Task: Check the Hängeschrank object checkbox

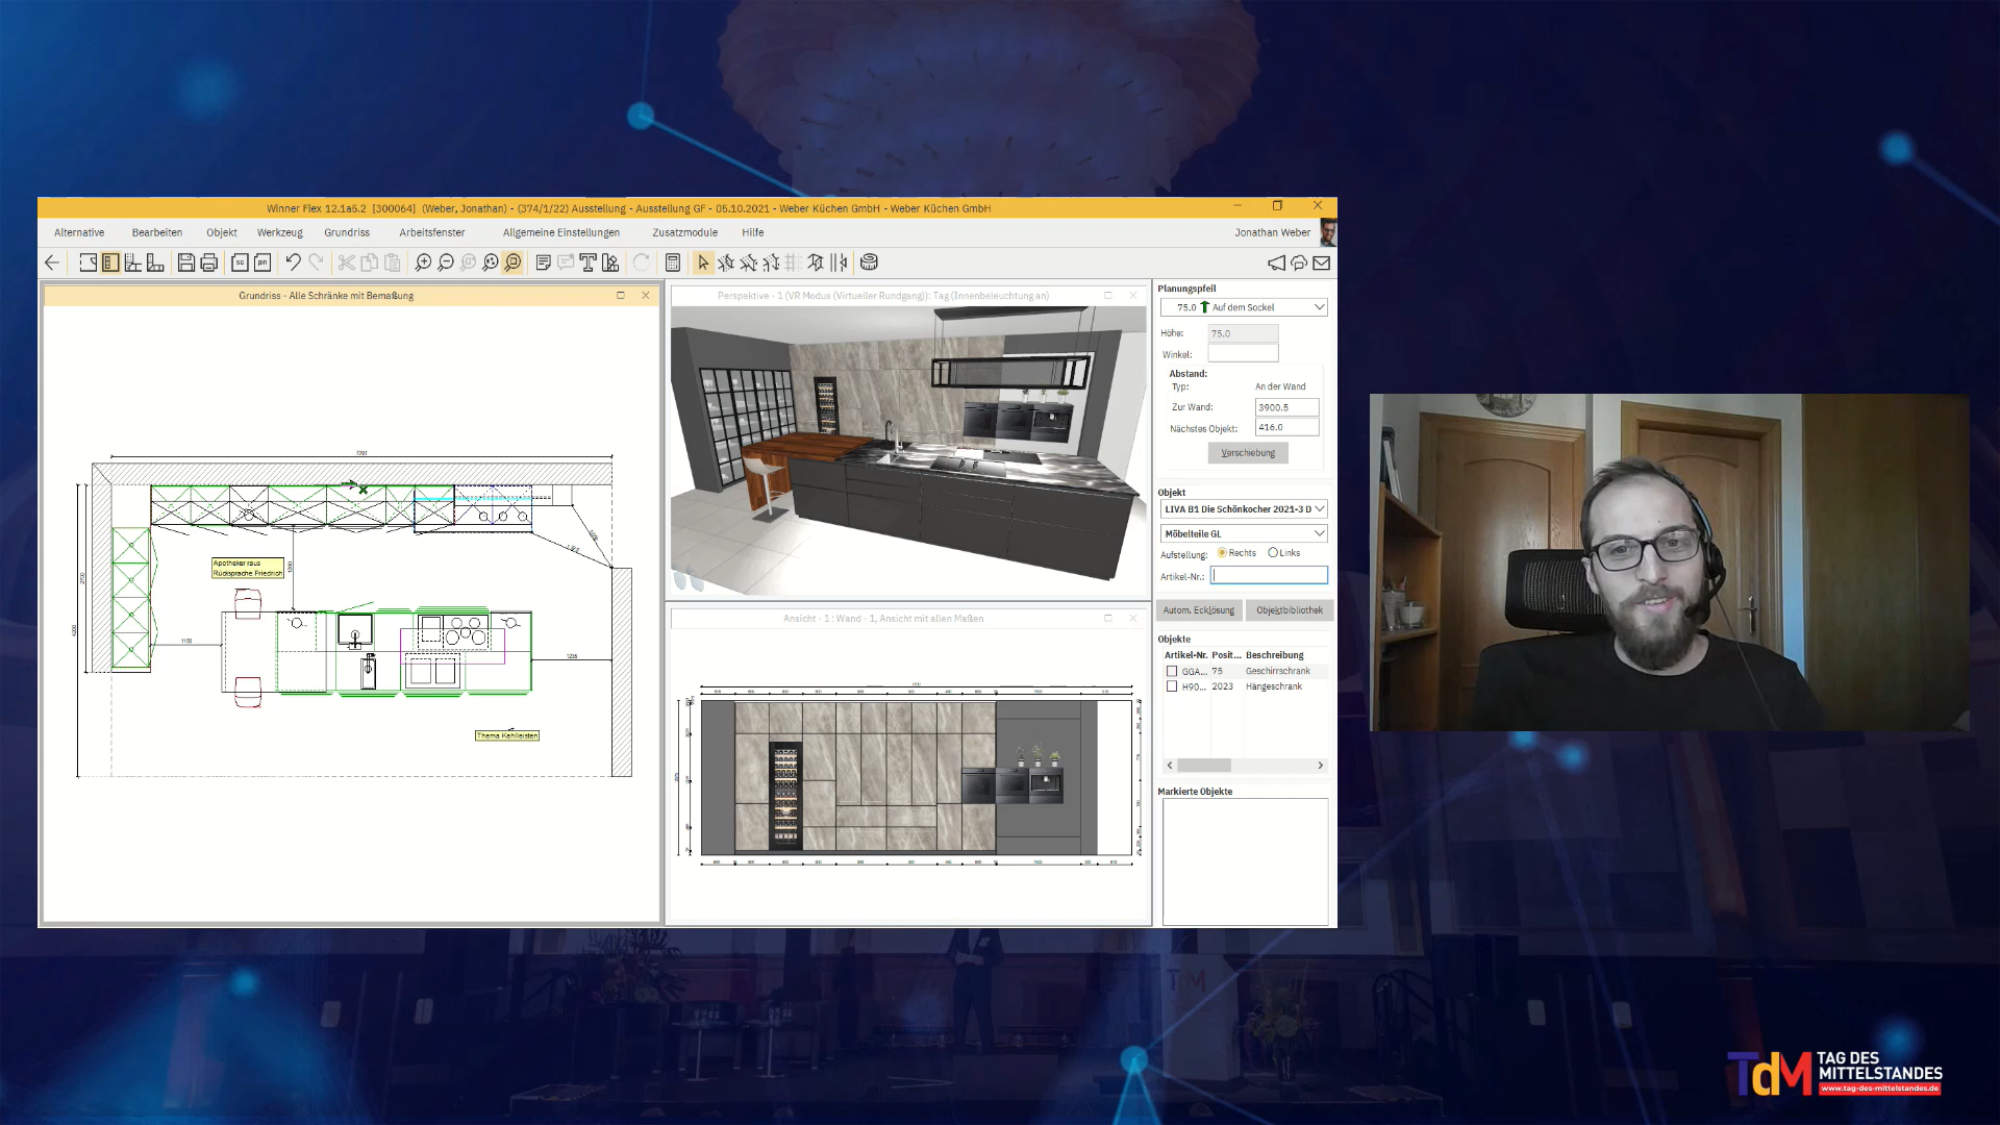Action: (1172, 687)
